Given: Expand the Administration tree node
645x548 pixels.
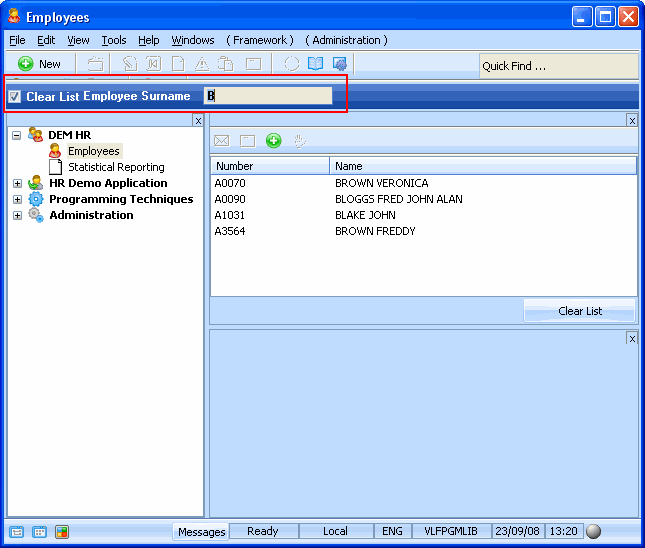Looking at the screenshot, I should pos(17,215).
